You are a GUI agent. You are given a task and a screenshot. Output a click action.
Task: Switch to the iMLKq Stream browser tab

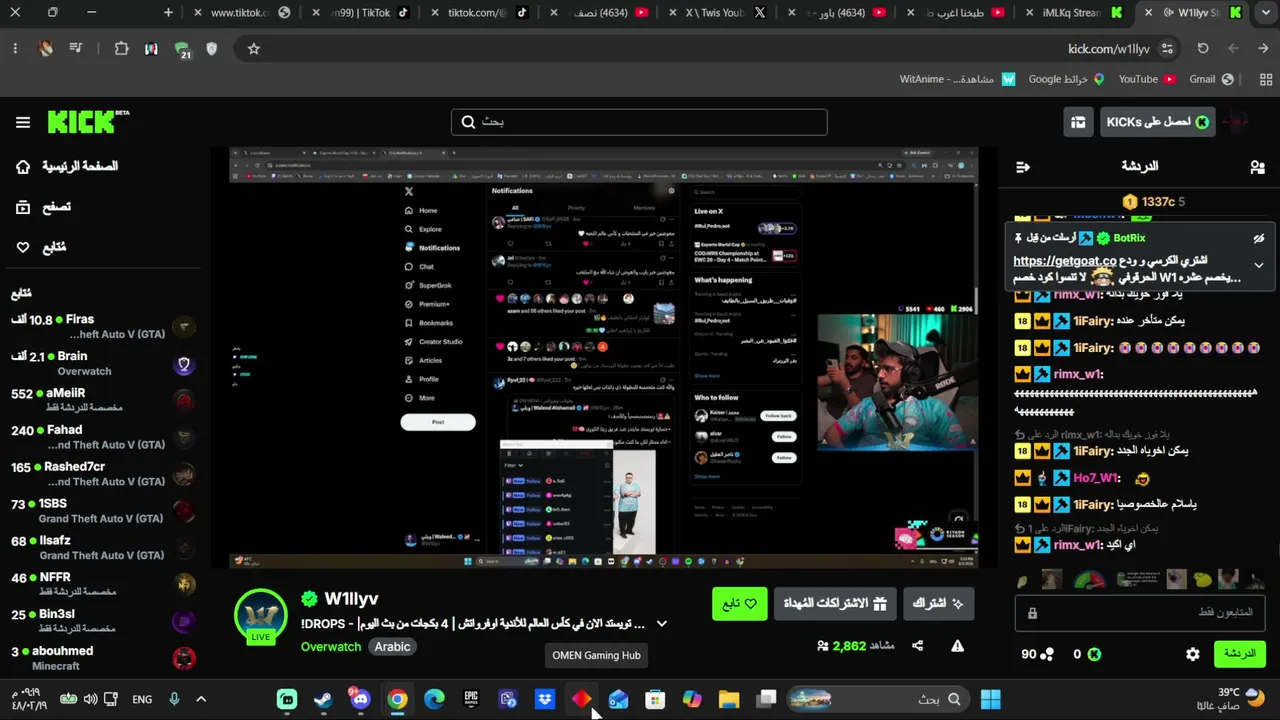click(x=1077, y=13)
